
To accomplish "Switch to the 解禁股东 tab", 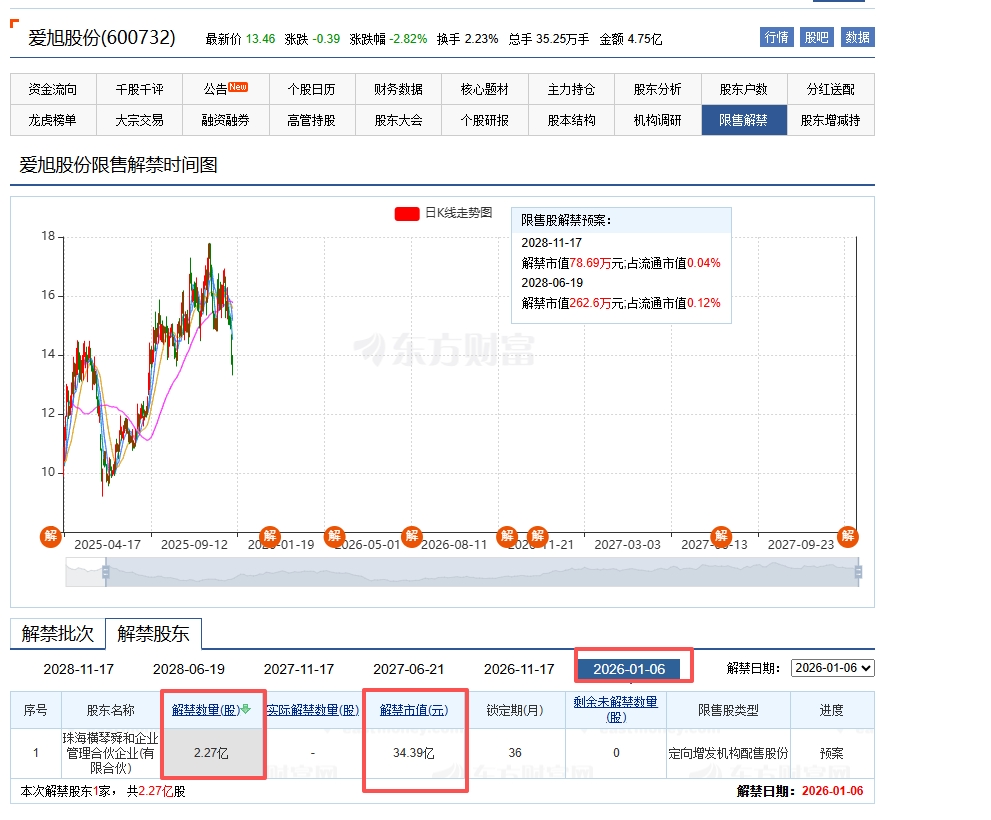I will (x=154, y=633).
